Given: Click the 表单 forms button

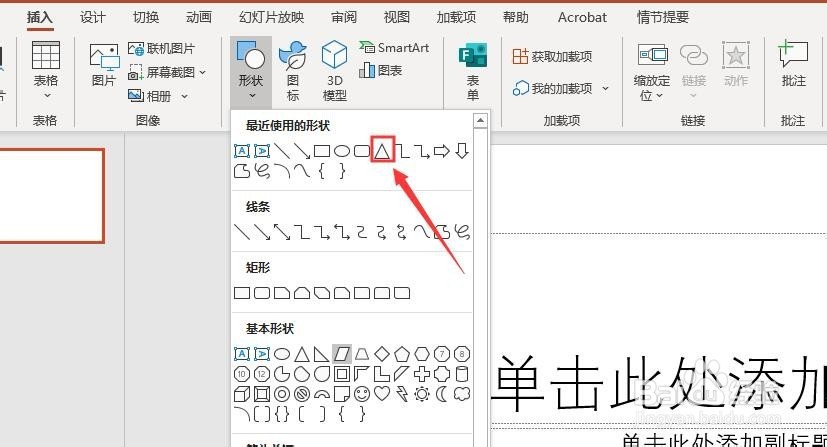Looking at the screenshot, I should [x=473, y=72].
